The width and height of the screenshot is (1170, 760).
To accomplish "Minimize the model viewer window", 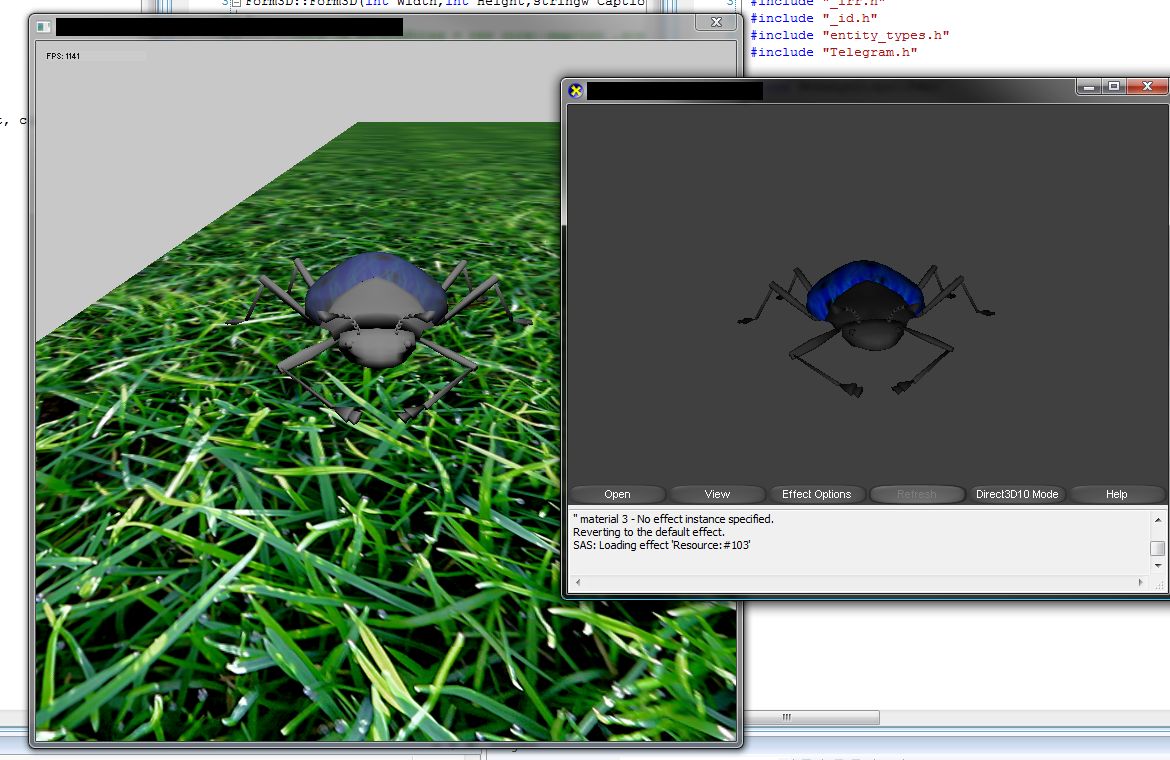I will [1091, 87].
